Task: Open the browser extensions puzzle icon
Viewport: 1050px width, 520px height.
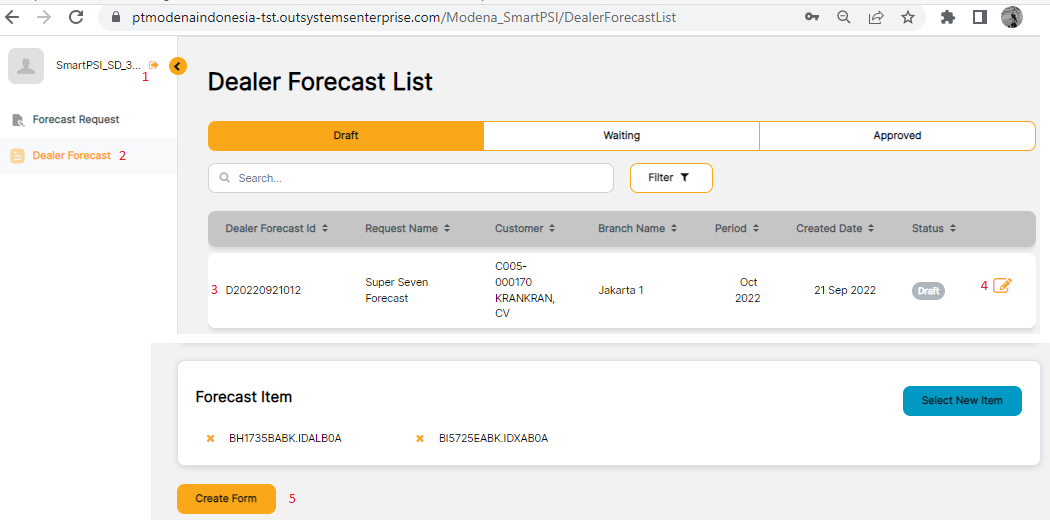Action: coord(948,17)
